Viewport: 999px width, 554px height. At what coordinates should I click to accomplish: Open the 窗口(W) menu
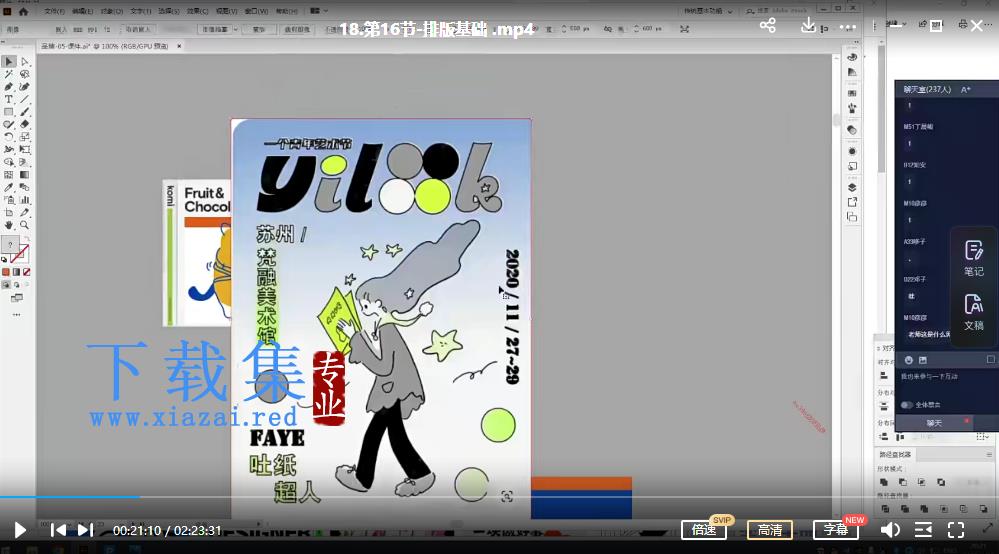click(x=257, y=11)
